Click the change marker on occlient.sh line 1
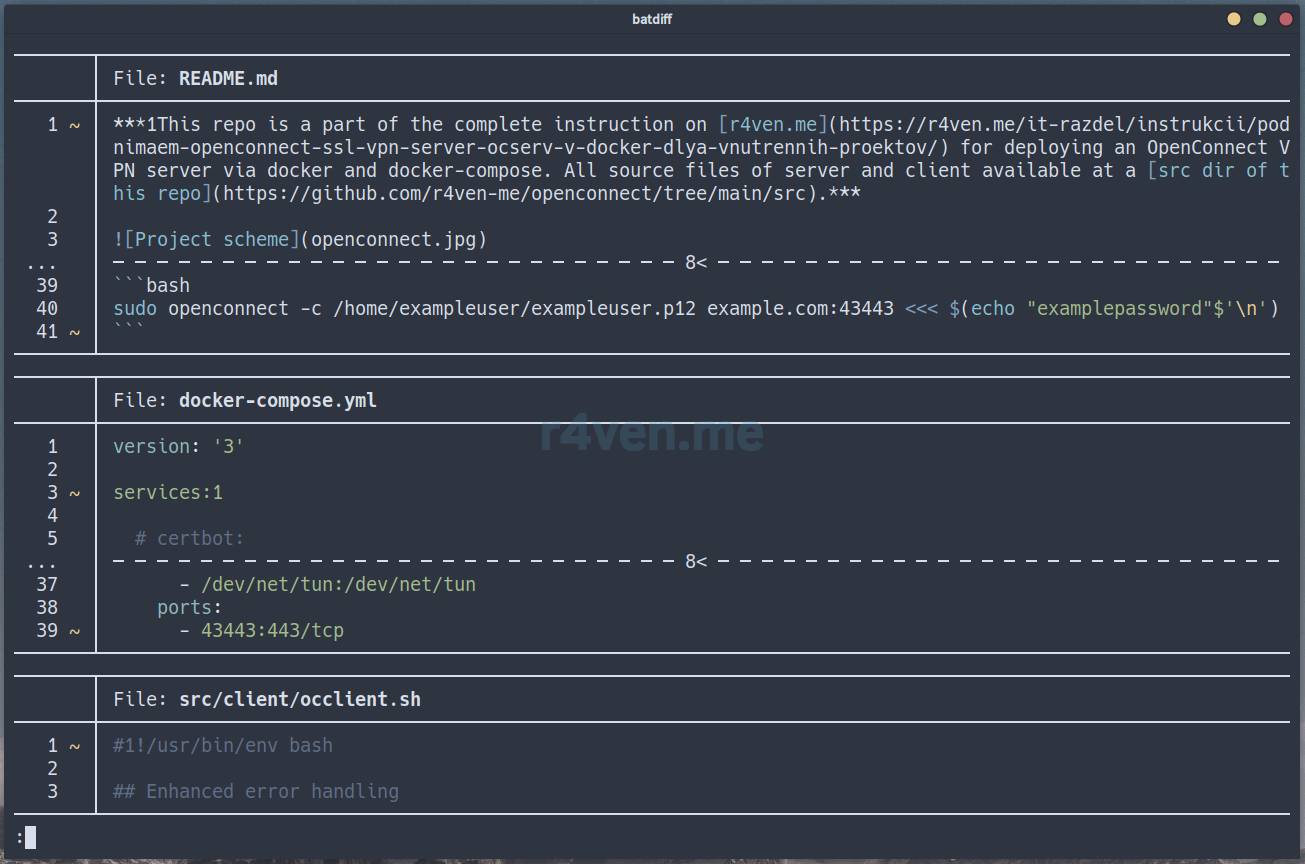Viewport: 1305px width, 864px height. point(74,746)
